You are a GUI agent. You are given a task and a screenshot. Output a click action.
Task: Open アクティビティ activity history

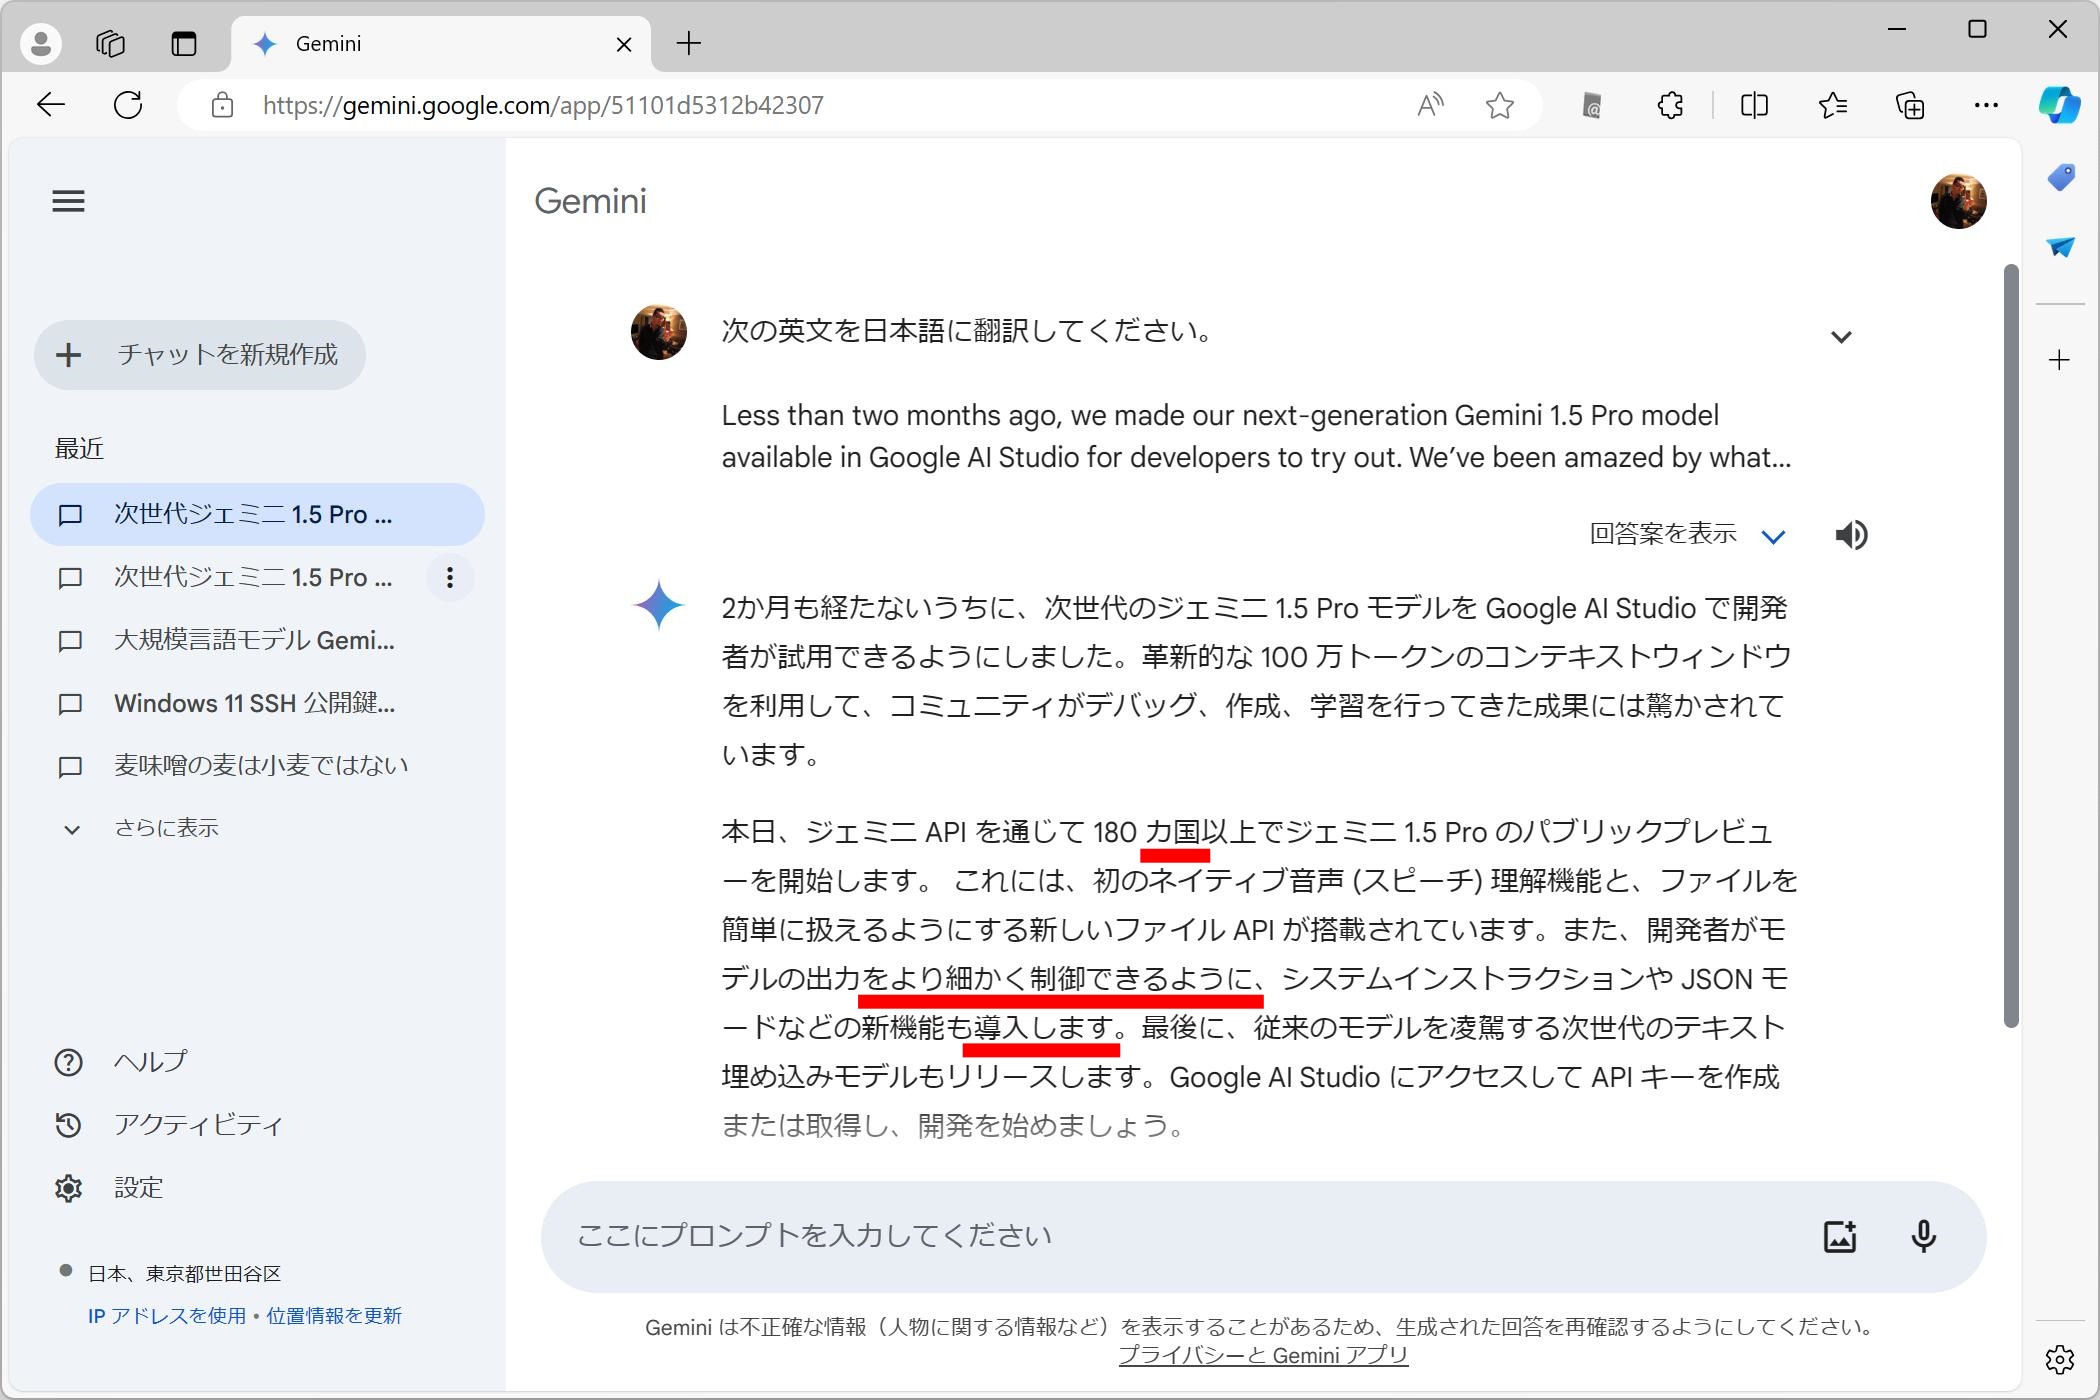[x=168, y=1125]
